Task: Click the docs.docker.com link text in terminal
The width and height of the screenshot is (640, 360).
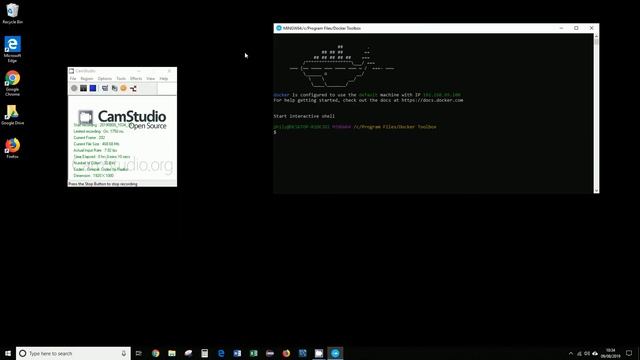Action: [432, 100]
